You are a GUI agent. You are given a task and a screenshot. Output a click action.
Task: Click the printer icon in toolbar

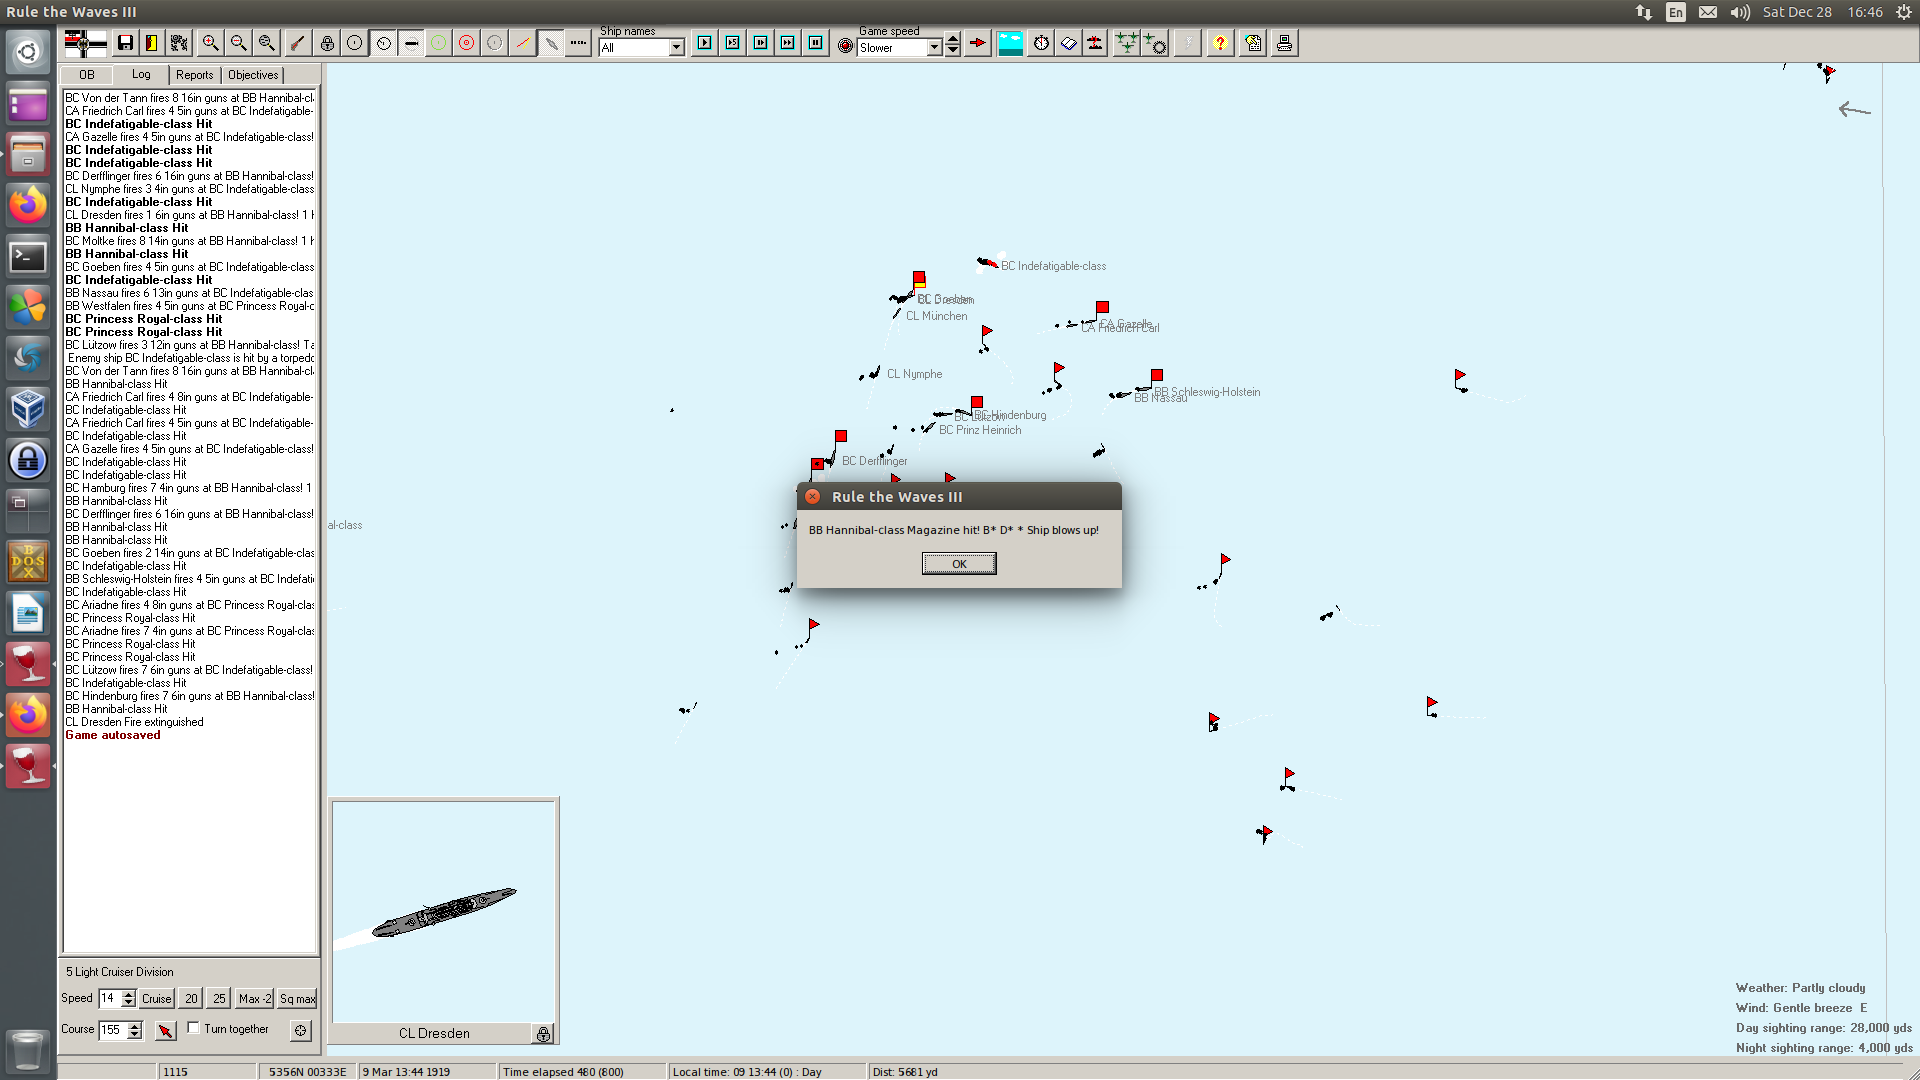(x=1284, y=43)
